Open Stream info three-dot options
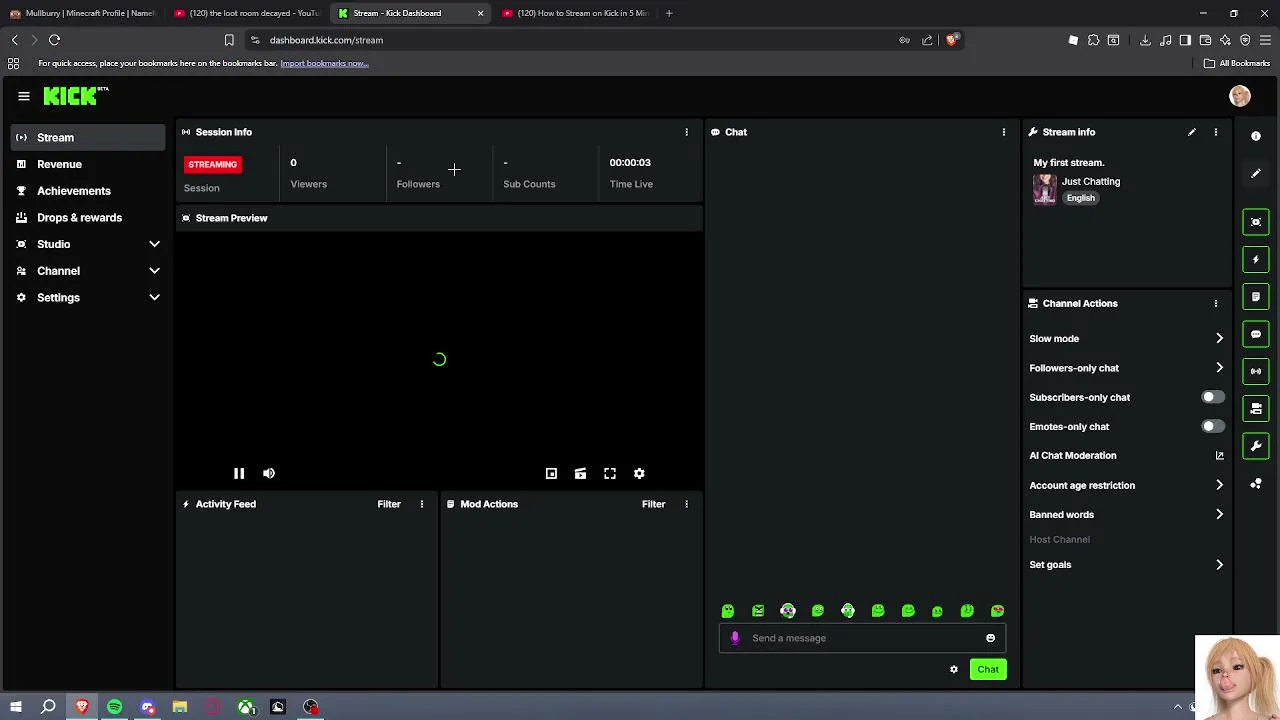This screenshot has height=720, width=1280. tap(1216, 132)
